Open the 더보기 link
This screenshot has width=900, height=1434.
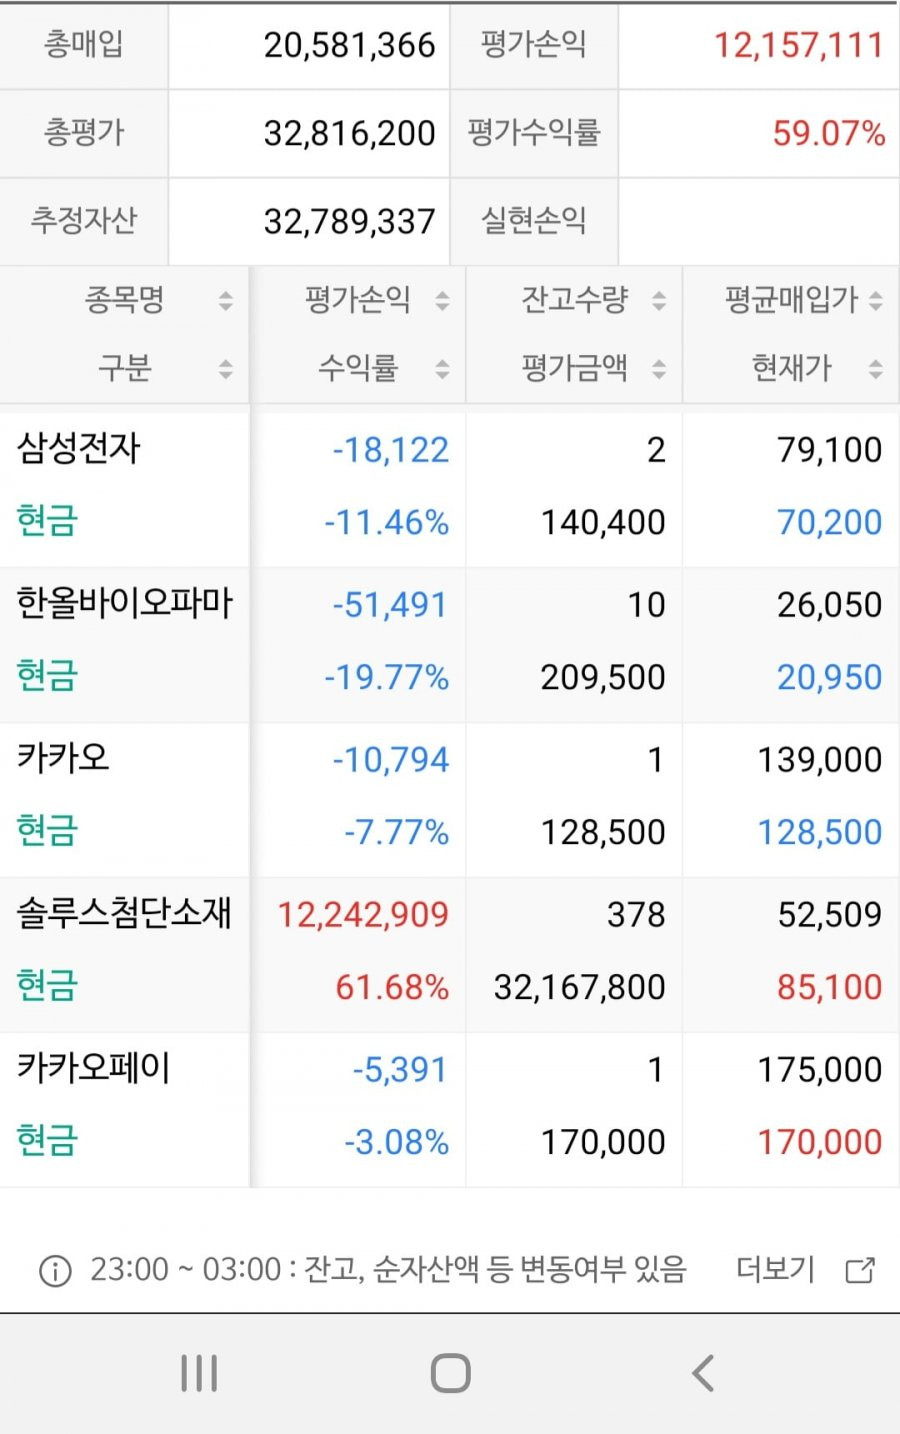(x=775, y=1270)
